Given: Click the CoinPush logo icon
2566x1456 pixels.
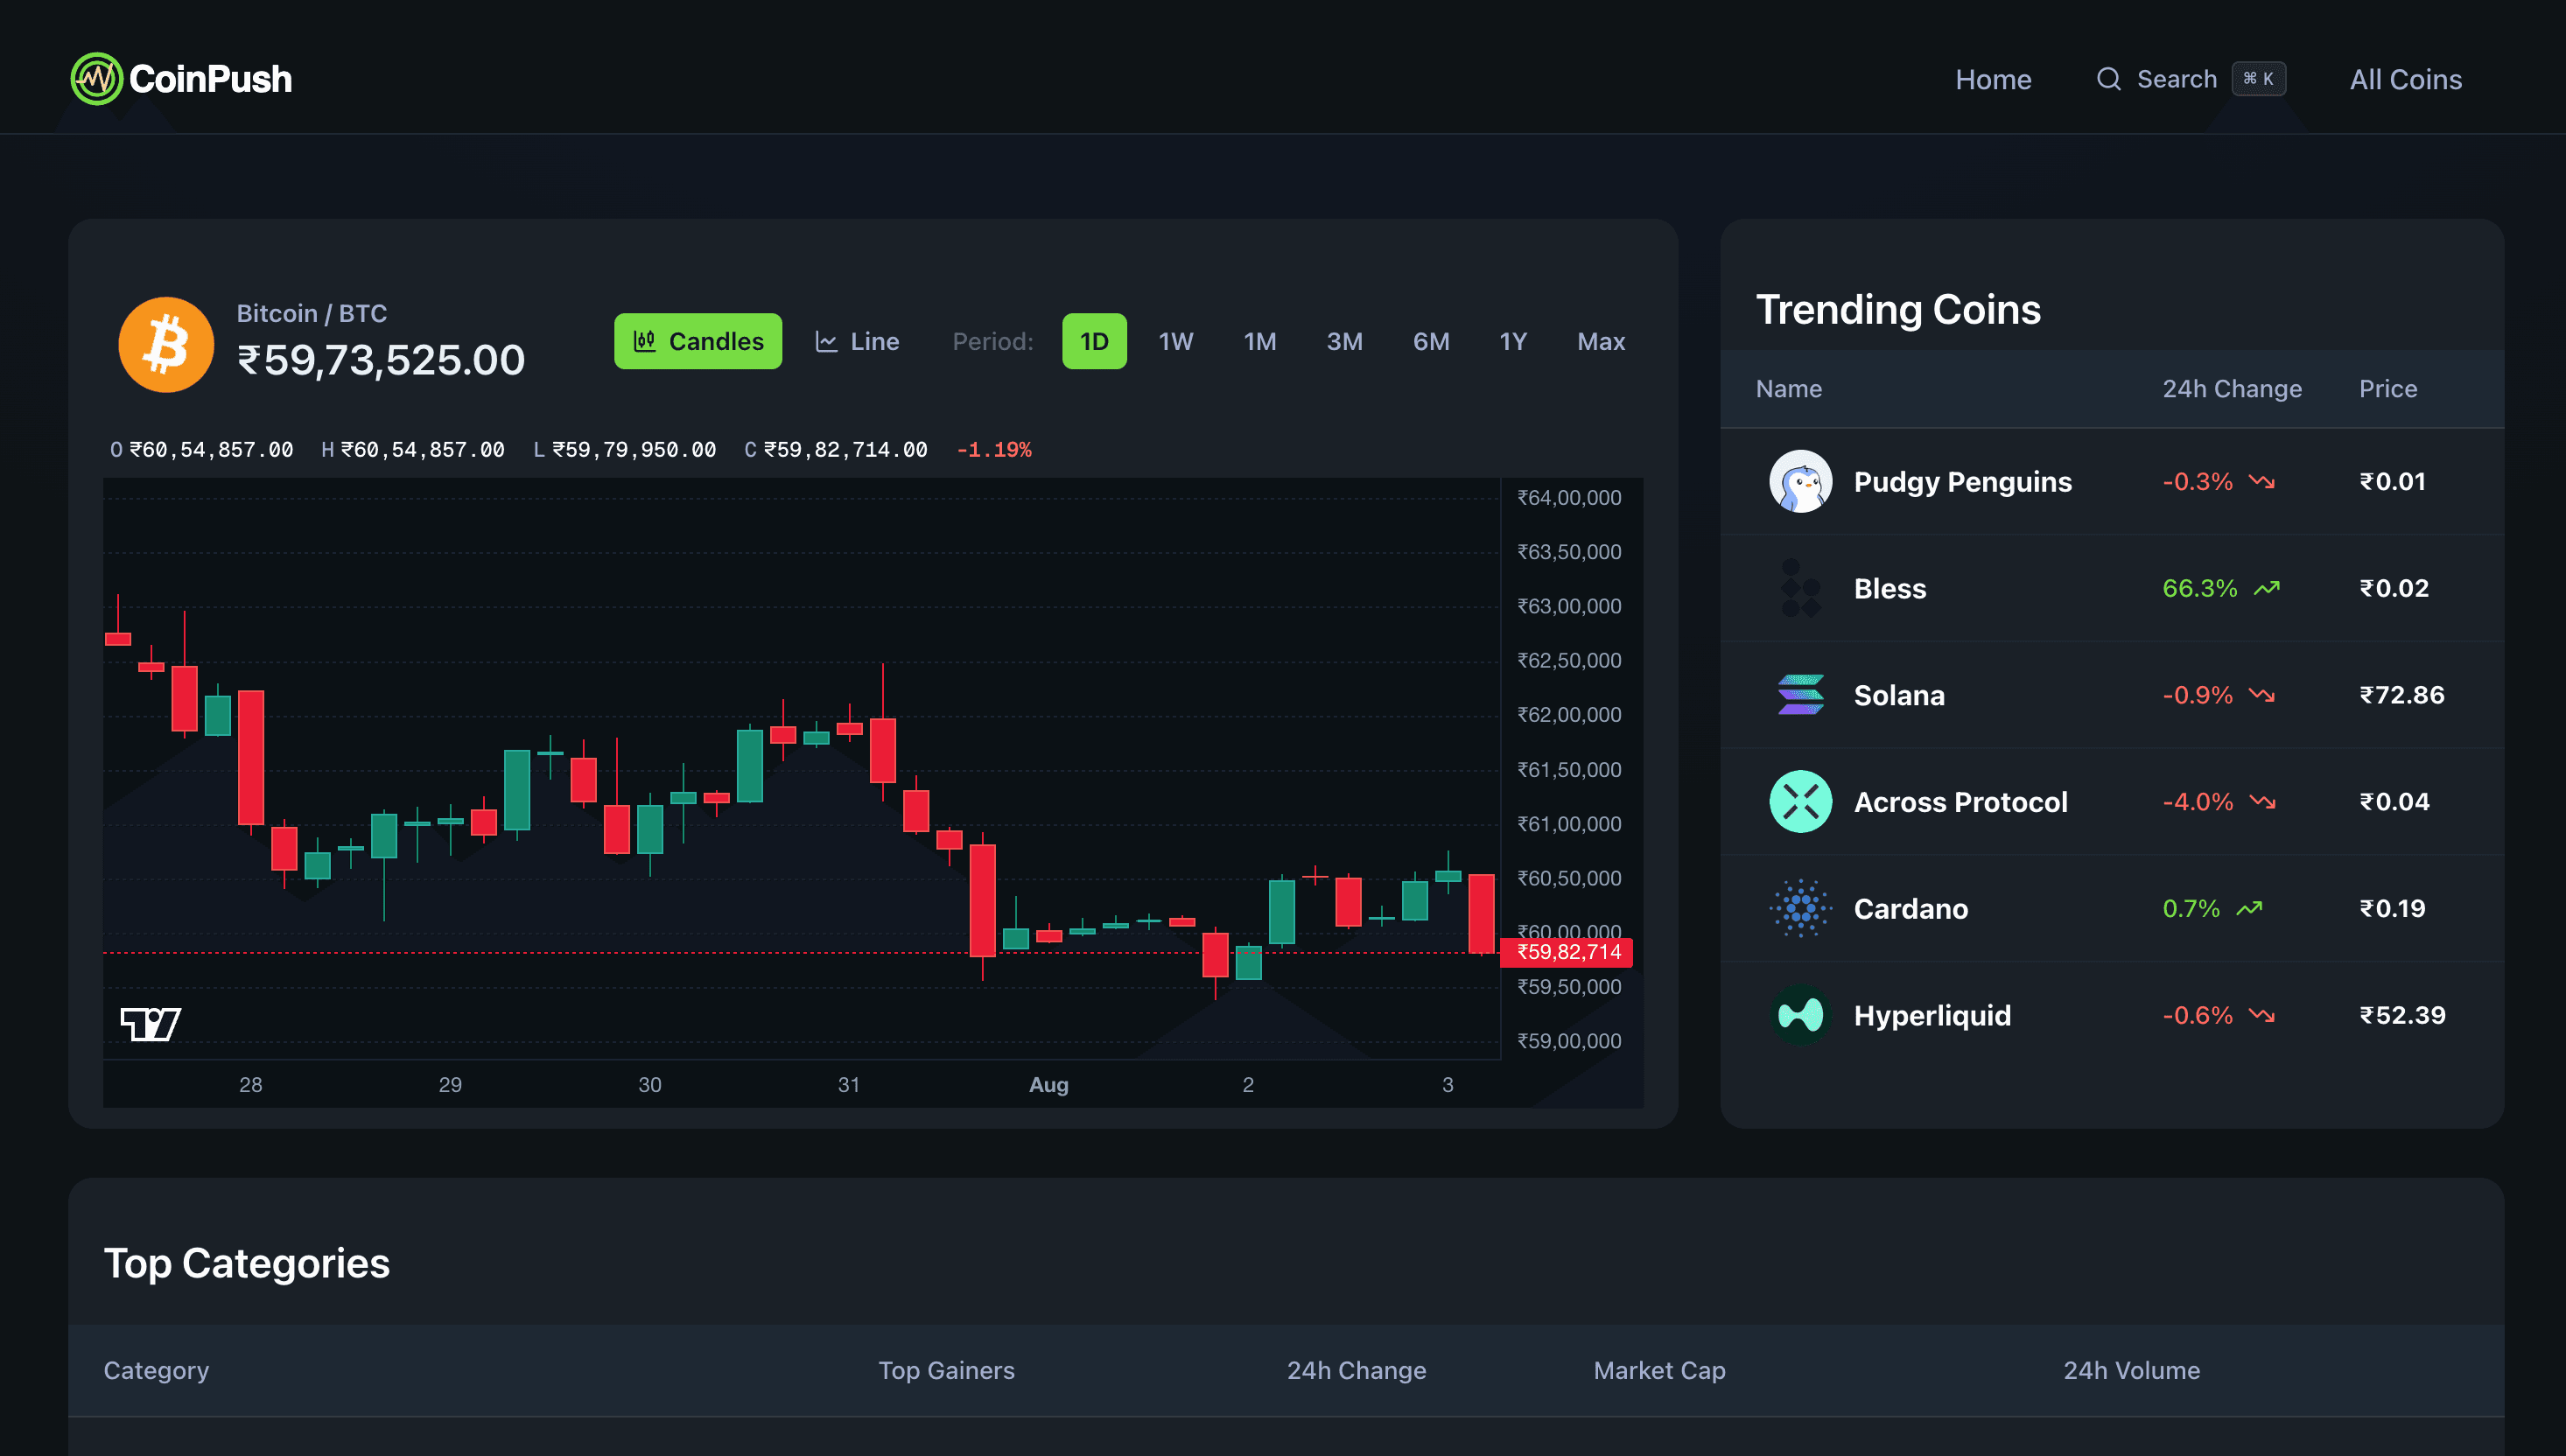Looking at the screenshot, I should [96, 79].
